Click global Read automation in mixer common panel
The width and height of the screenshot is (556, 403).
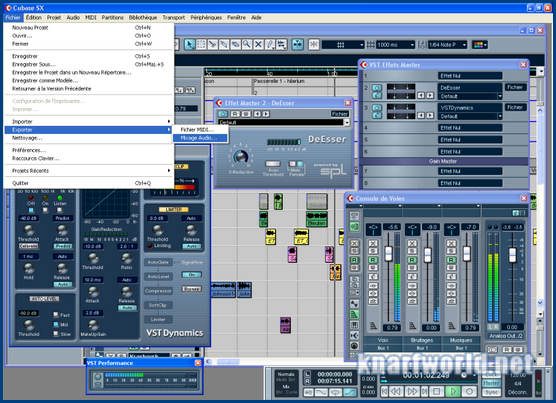click(354, 260)
